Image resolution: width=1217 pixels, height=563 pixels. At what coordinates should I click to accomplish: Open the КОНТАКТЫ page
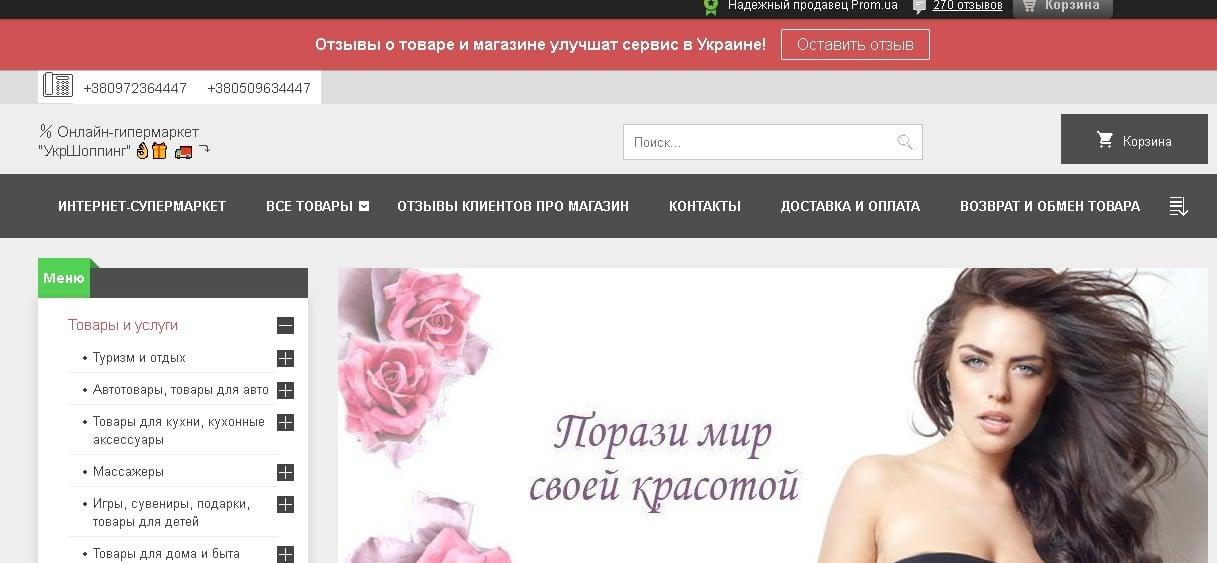pyautogui.click(x=704, y=206)
